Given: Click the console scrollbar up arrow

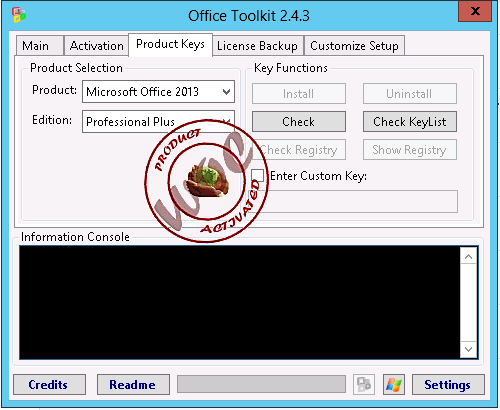Looking at the screenshot, I should point(468,256).
